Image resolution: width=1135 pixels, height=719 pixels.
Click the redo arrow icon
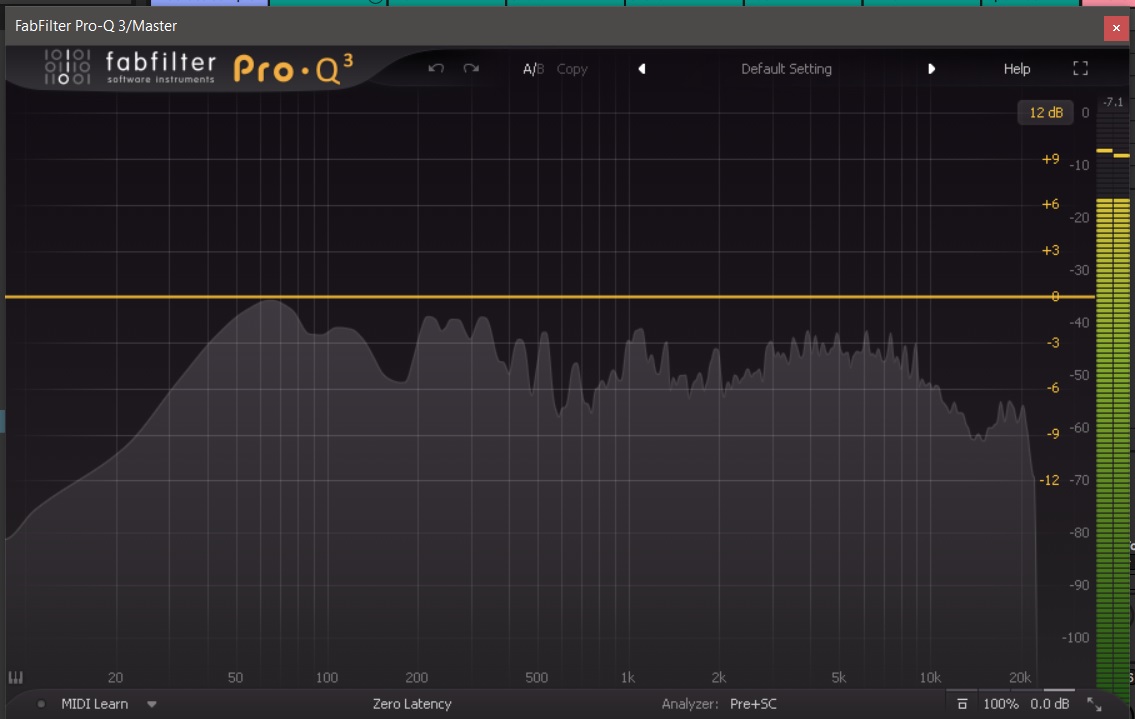[471, 69]
